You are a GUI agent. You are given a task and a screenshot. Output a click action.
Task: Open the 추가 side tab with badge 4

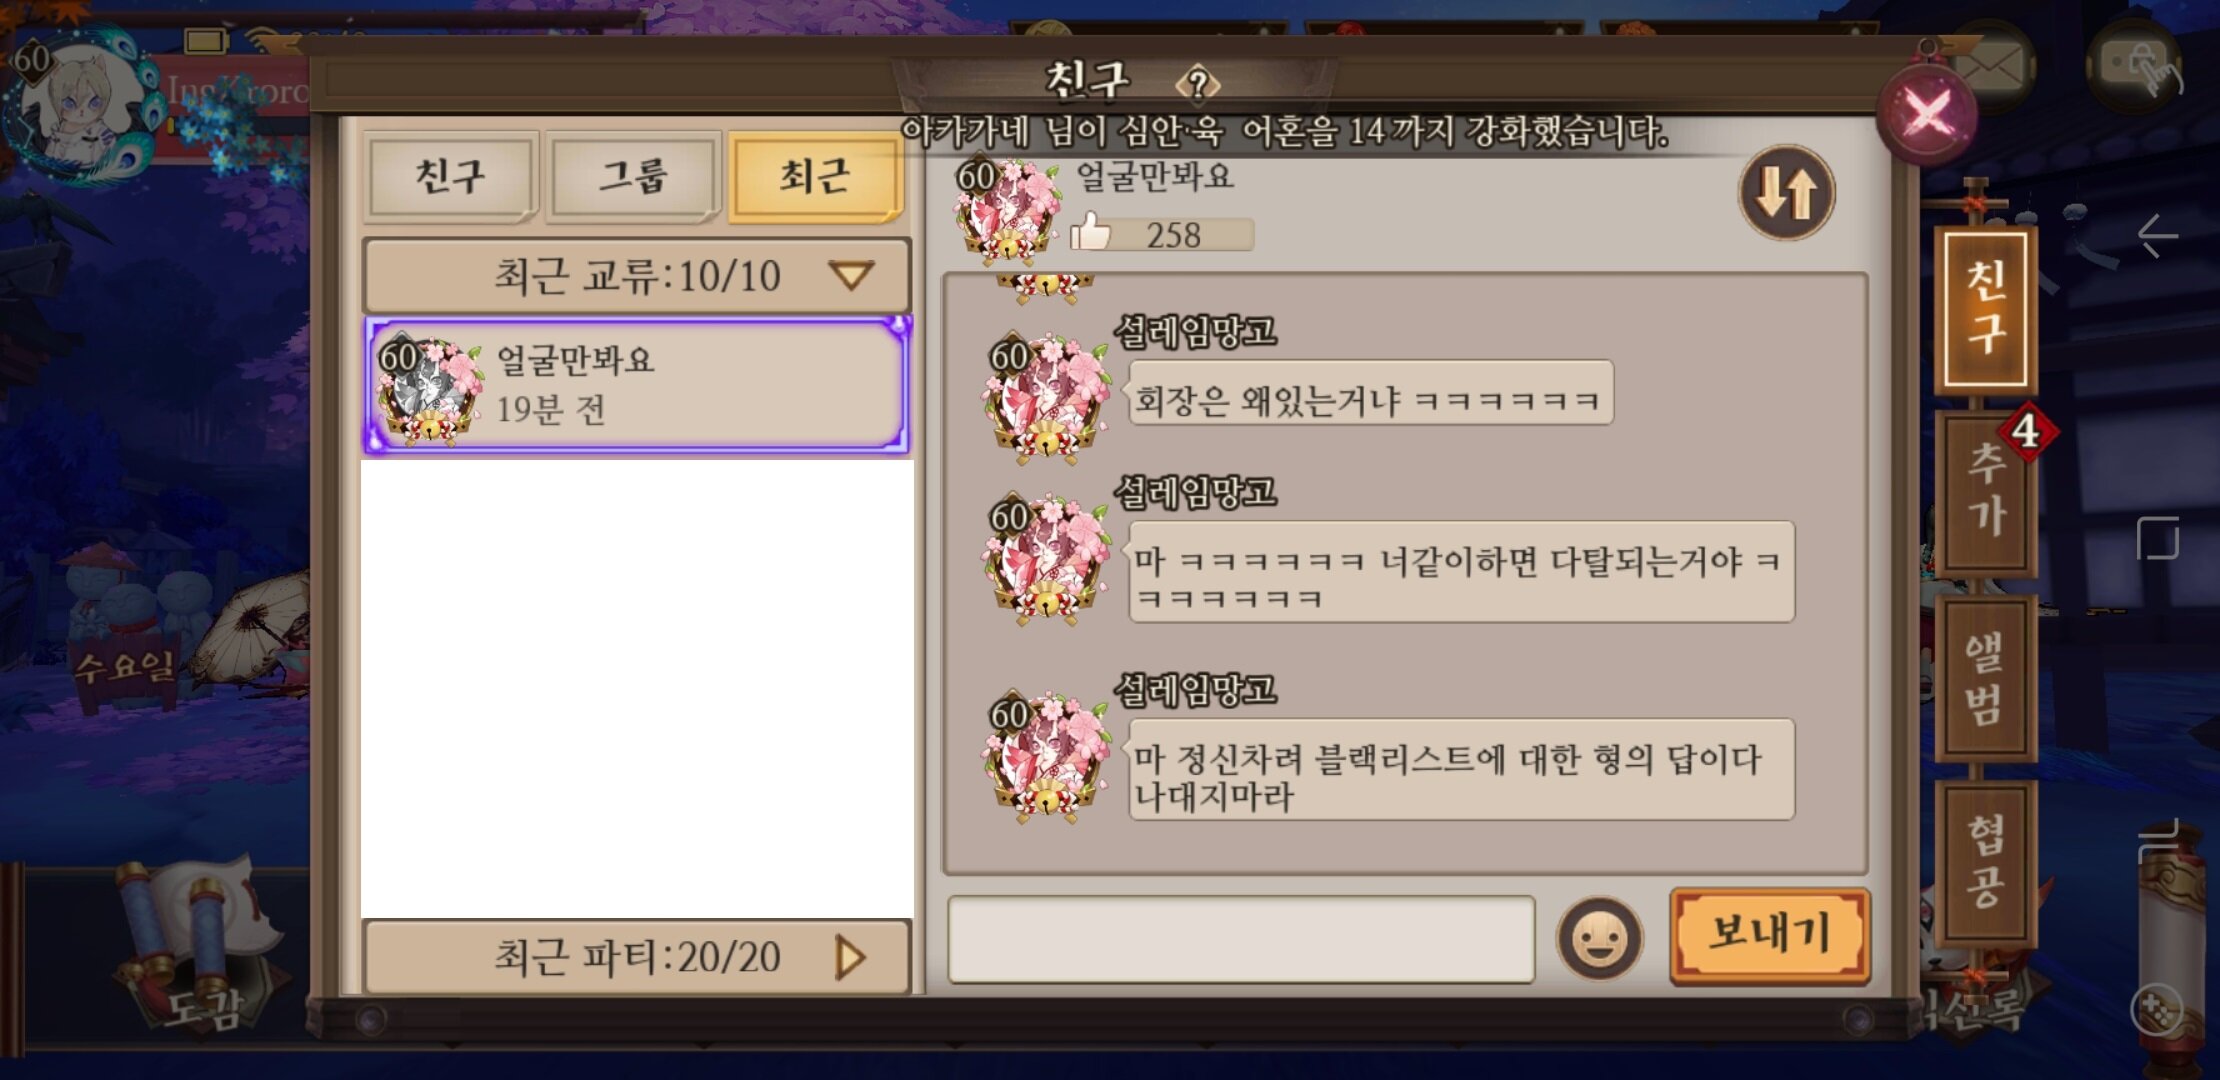(1988, 490)
